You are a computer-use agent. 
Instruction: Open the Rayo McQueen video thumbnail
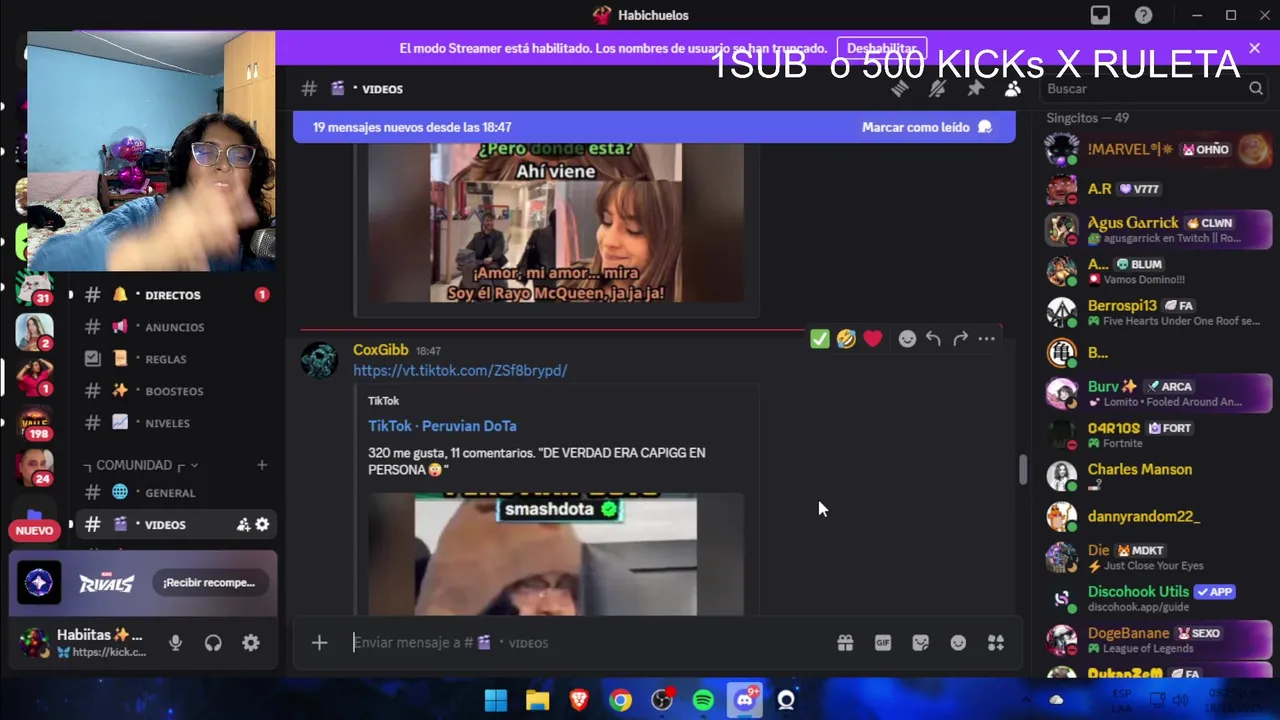pyautogui.click(x=556, y=222)
